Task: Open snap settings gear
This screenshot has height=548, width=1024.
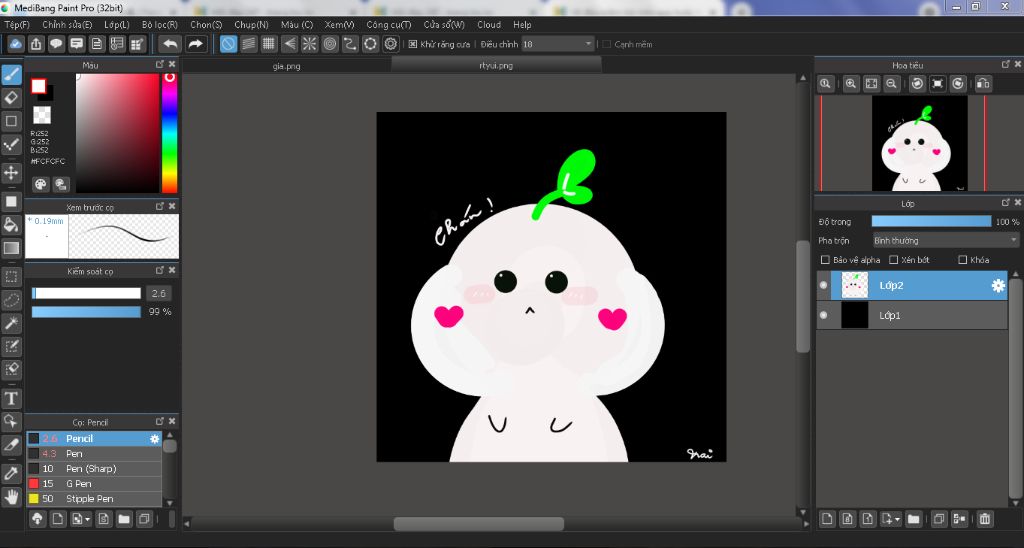Action: coord(391,44)
